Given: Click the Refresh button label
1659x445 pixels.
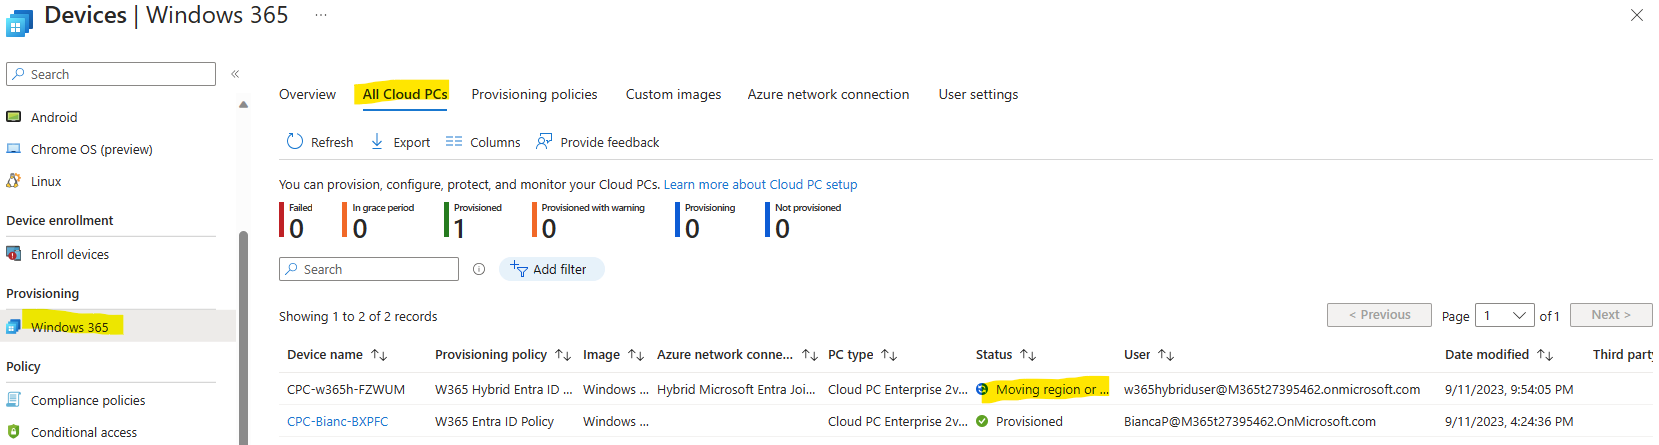Looking at the screenshot, I should click(x=332, y=142).
